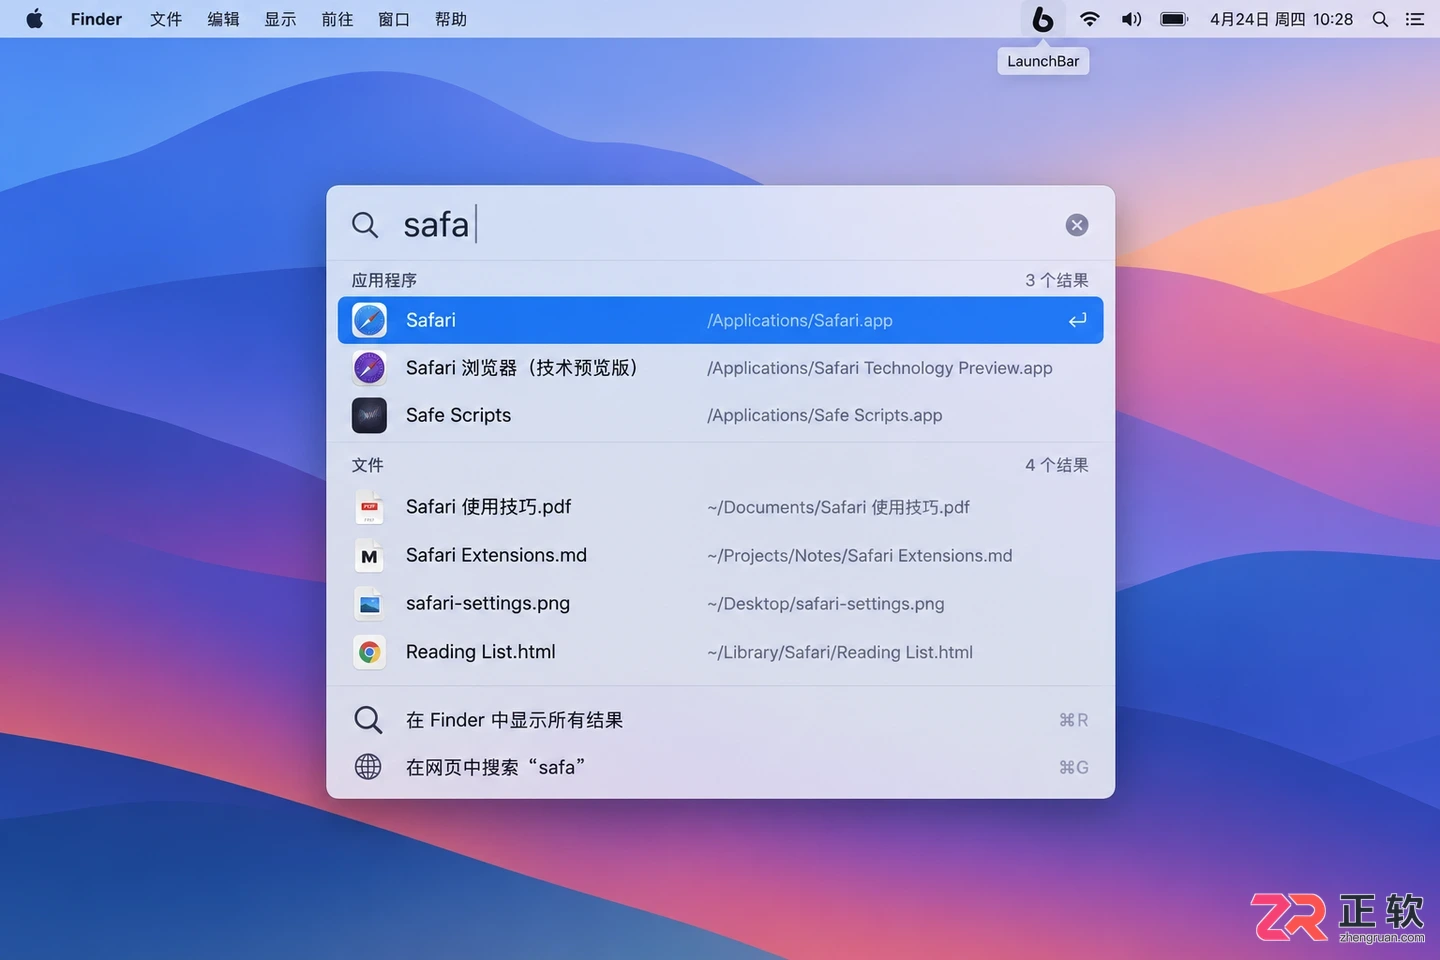1440x960 pixels.
Task: Select the Safari Extensions.md file name
Action: 496,556
